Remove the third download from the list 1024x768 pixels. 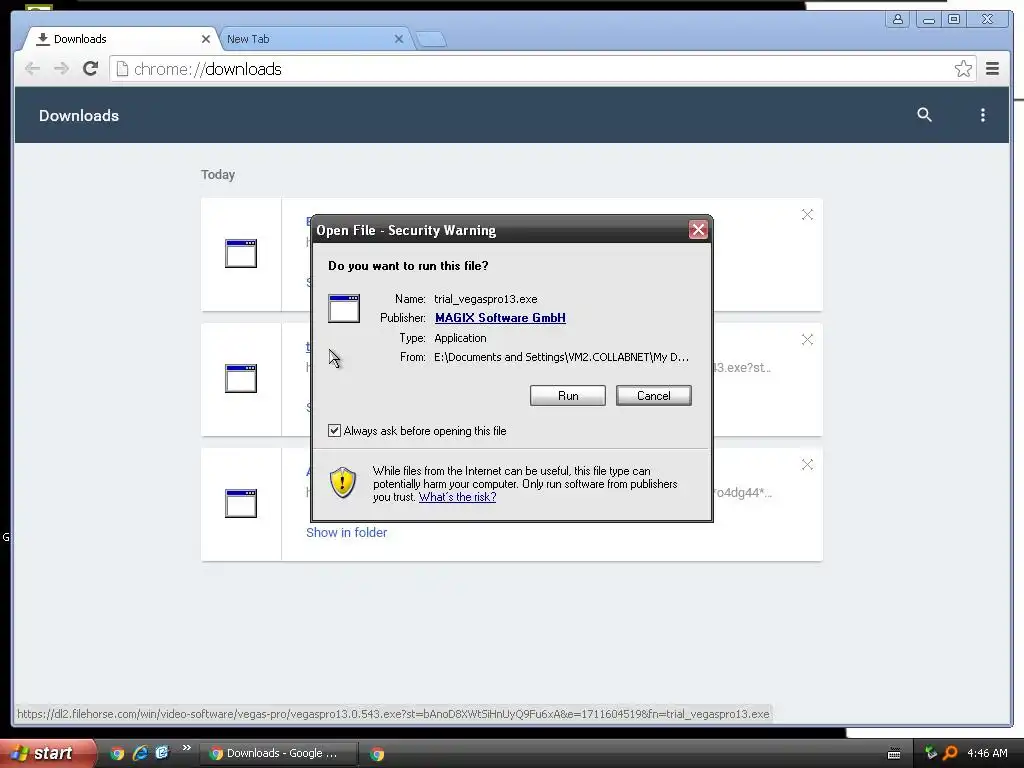807,465
